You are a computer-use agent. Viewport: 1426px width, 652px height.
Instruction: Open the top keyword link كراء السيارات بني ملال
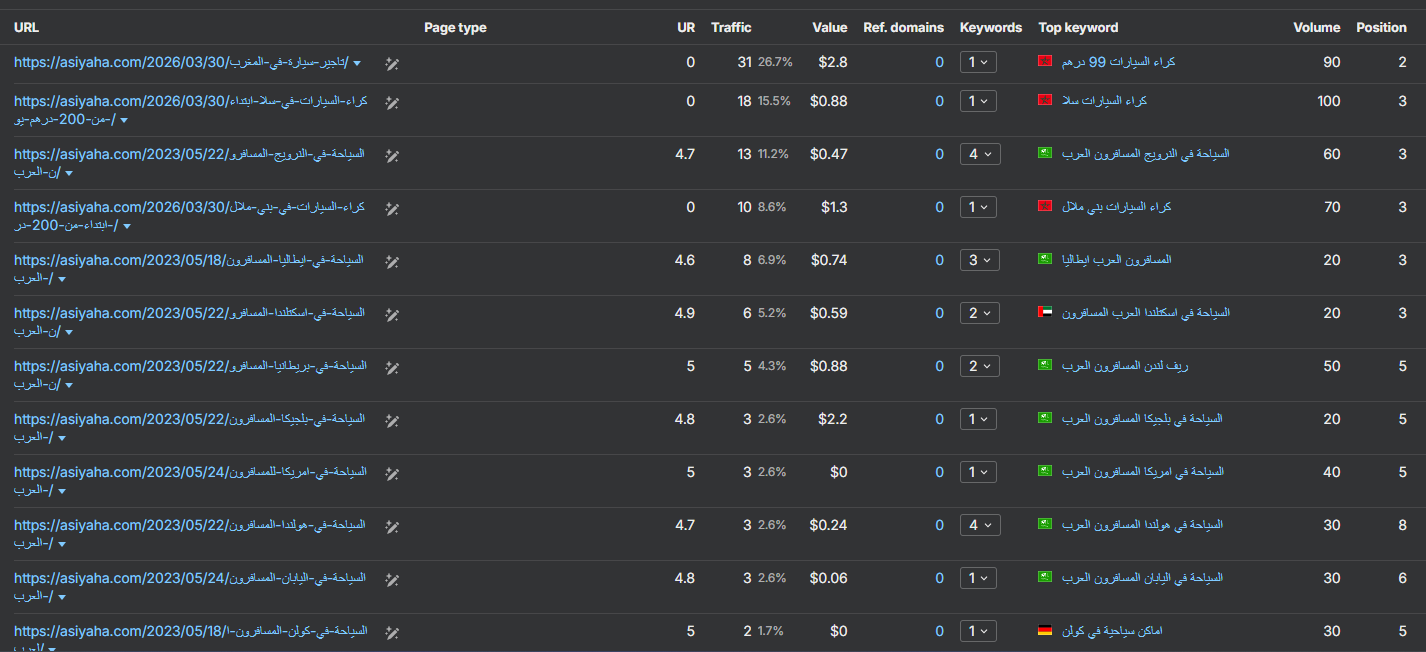[1115, 207]
